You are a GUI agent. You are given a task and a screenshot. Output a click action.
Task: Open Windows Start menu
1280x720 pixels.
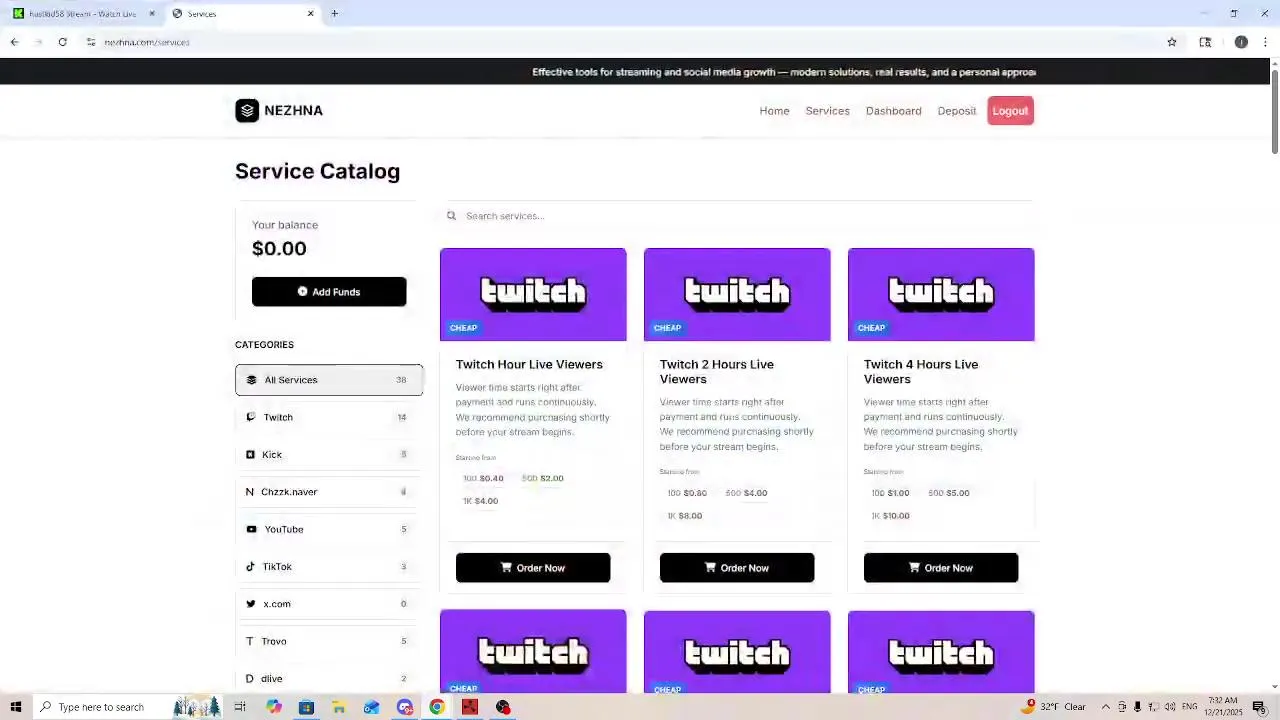[x=16, y=707]
